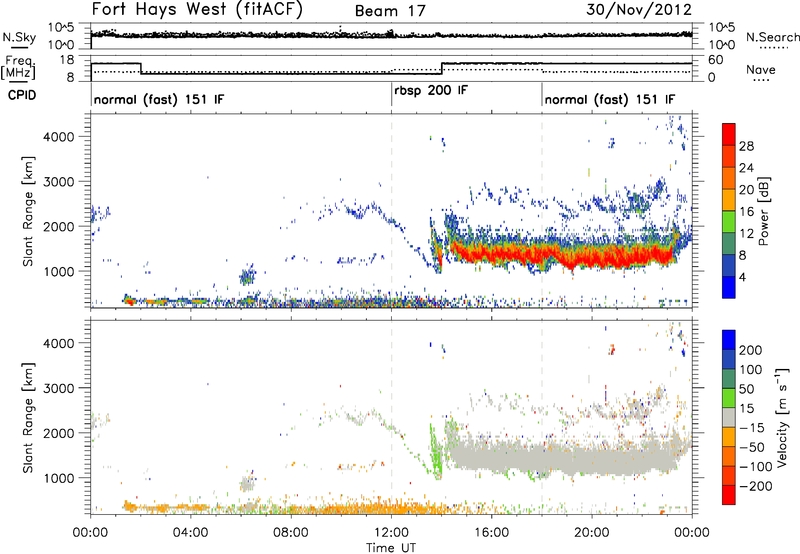Screen dimensions: 800x554
Task: Click the velocity colorbar value -50
Action: point(752,447)
